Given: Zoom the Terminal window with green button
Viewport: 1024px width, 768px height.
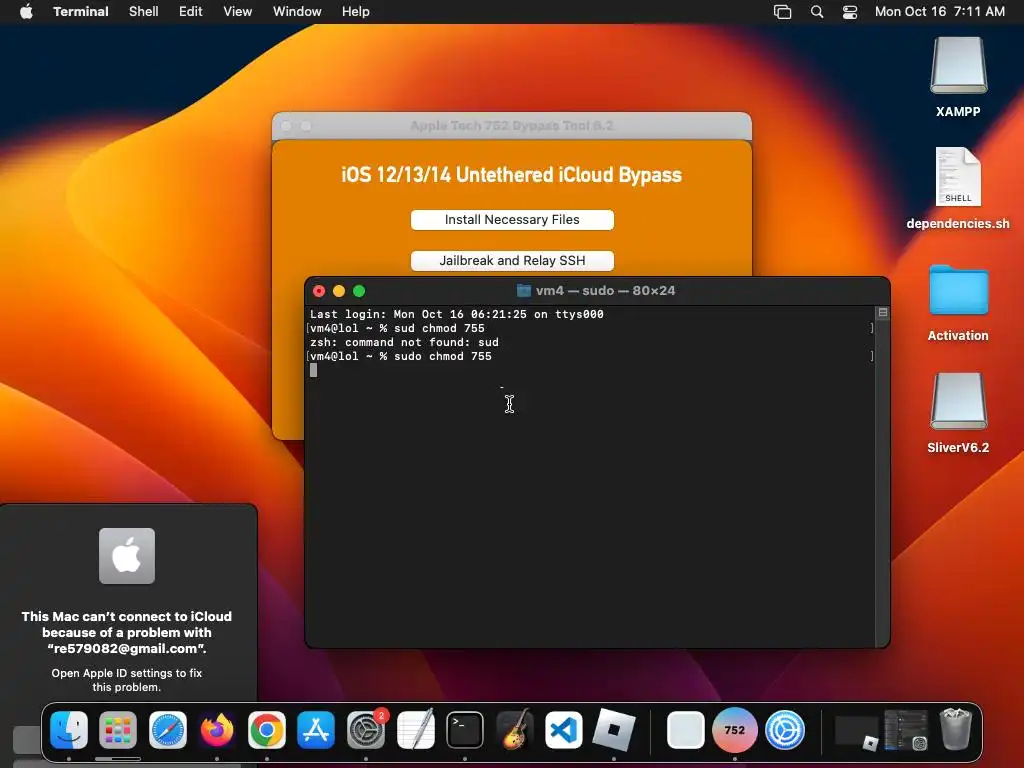Looking at the screenshot, I should coord(359,291).
